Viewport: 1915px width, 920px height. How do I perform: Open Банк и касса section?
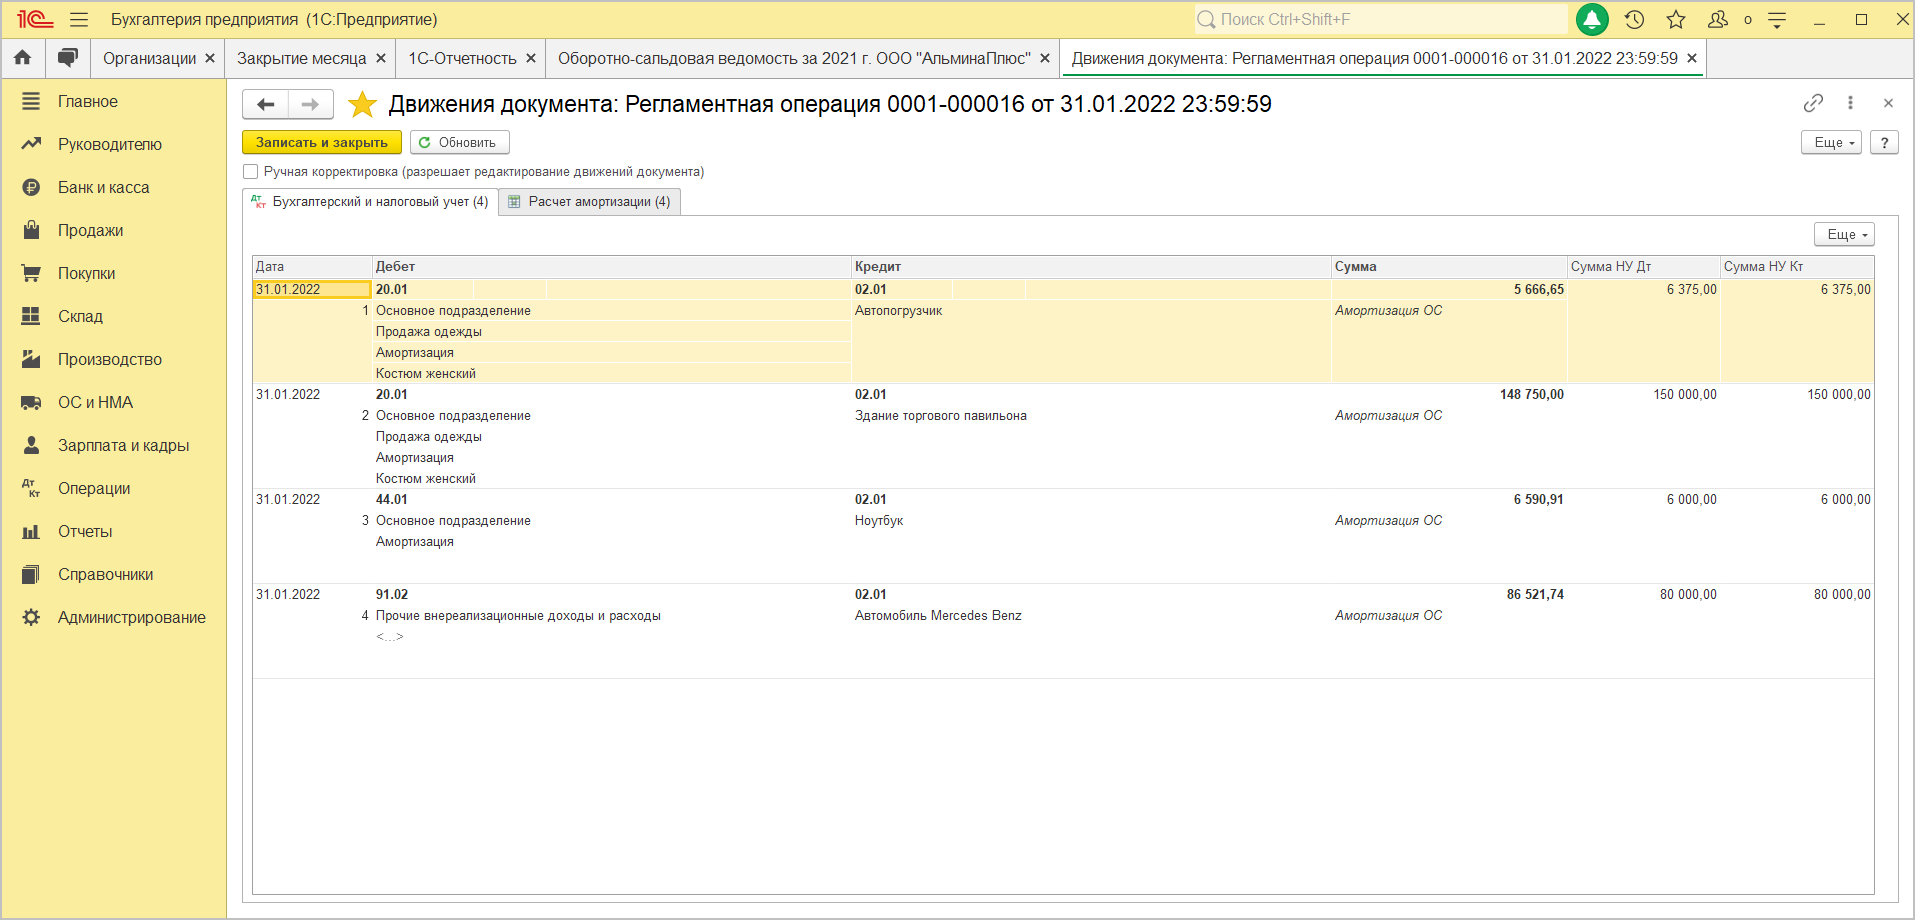(x=114, y=187)
